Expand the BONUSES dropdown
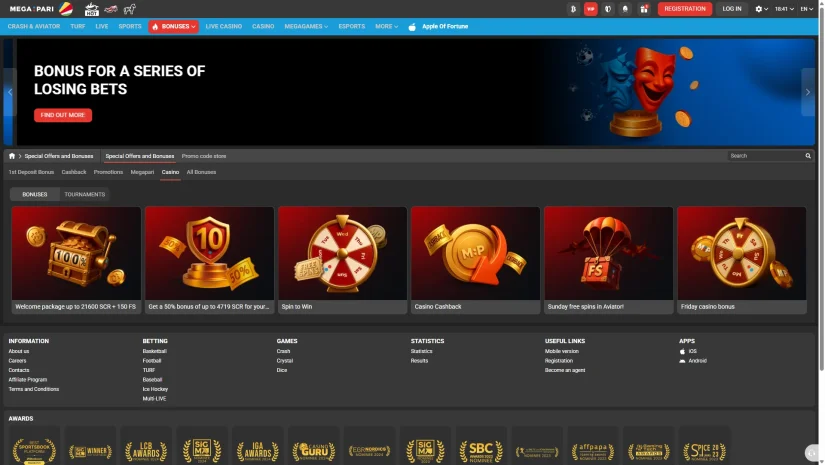825x465 pixels. point(173,26)
